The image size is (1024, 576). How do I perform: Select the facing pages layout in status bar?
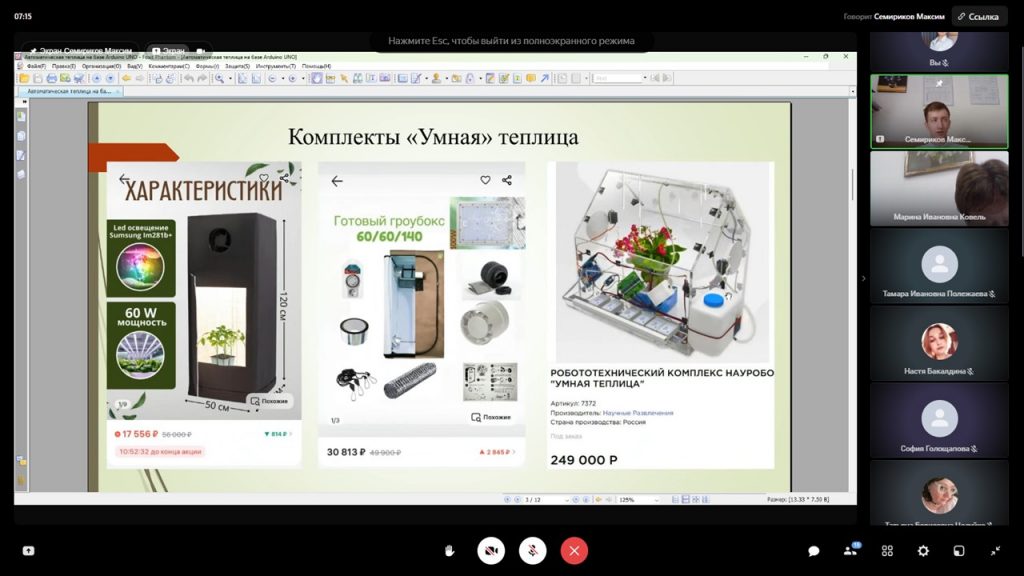click(695, 500)
